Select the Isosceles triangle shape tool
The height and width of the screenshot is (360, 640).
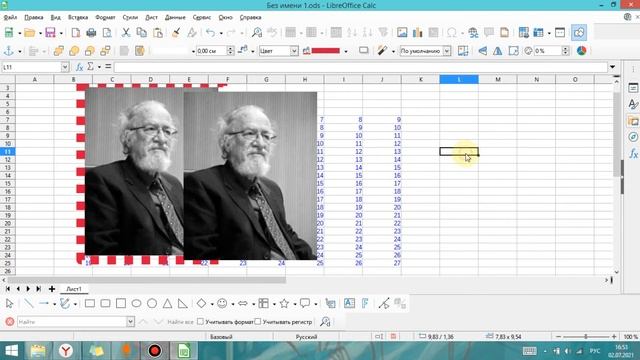tap(167, 303)
